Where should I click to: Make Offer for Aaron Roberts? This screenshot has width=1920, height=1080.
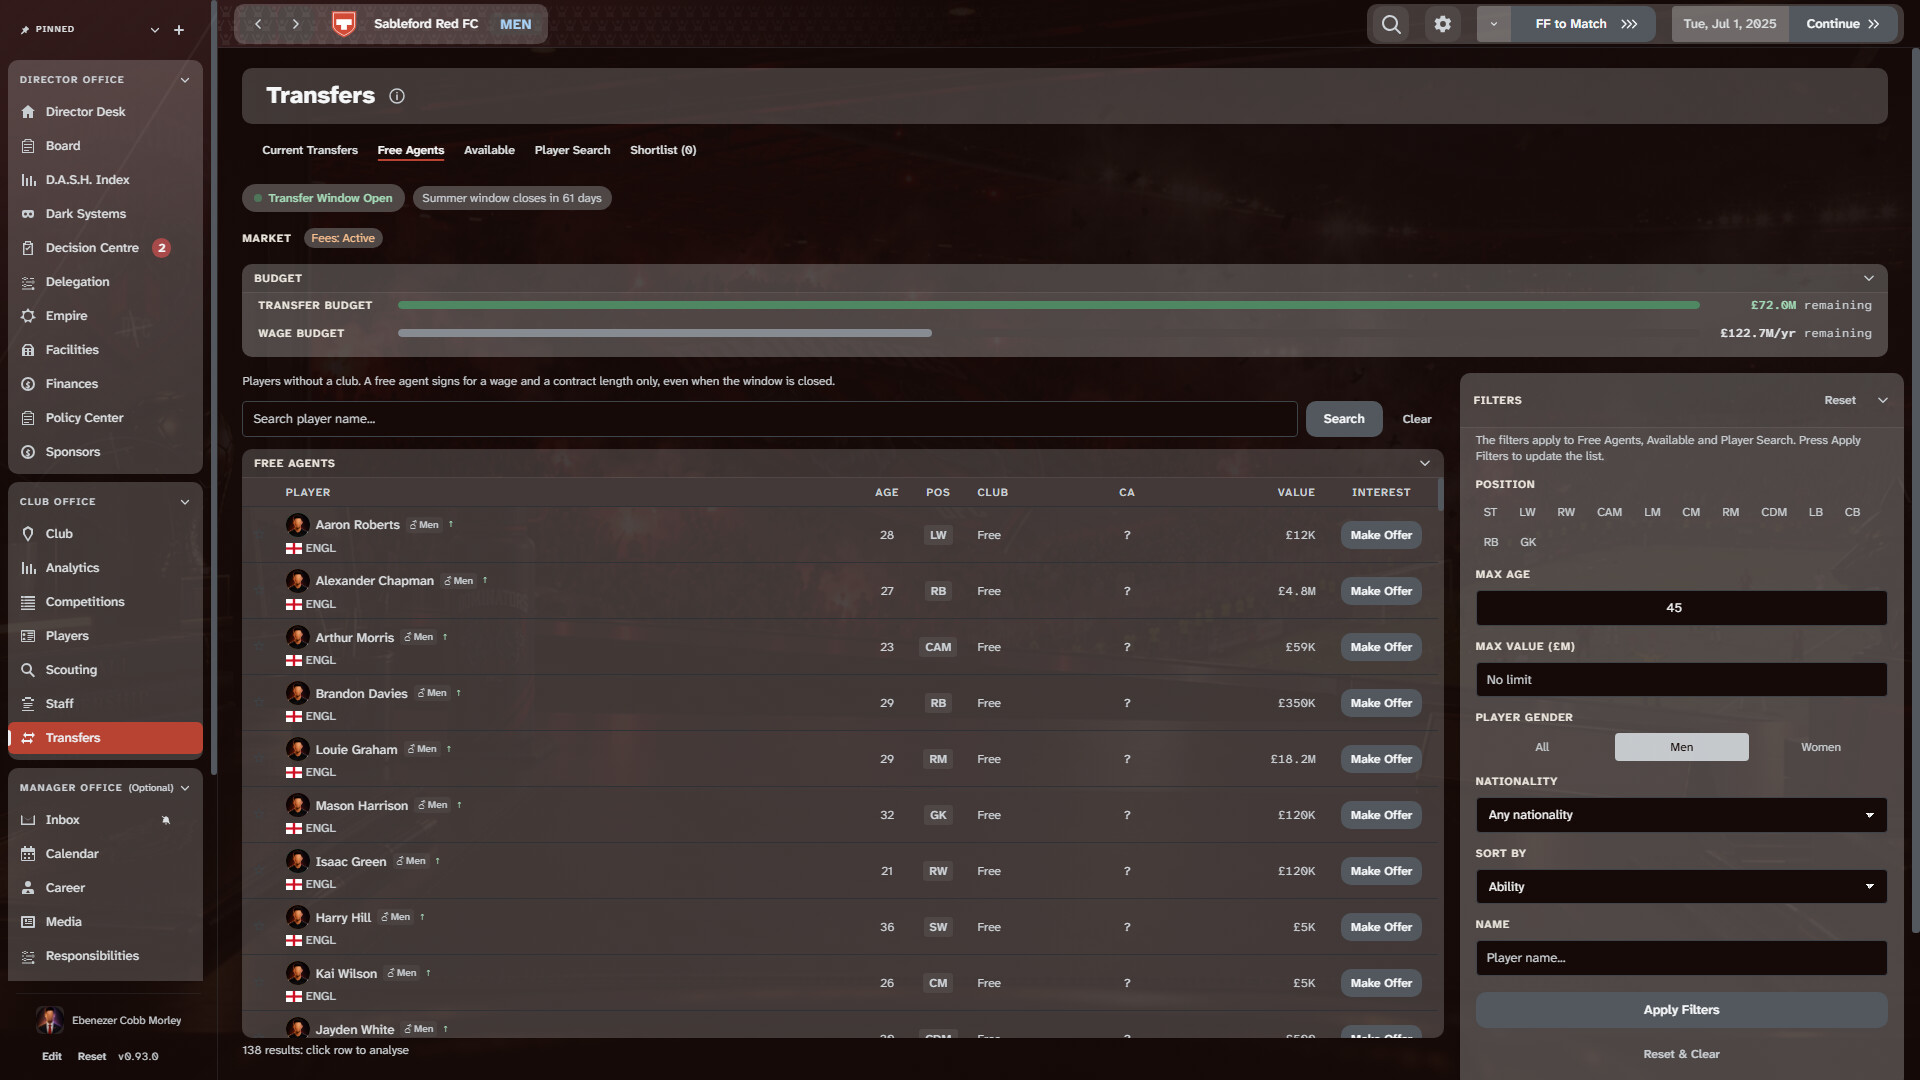point(1381,535)
